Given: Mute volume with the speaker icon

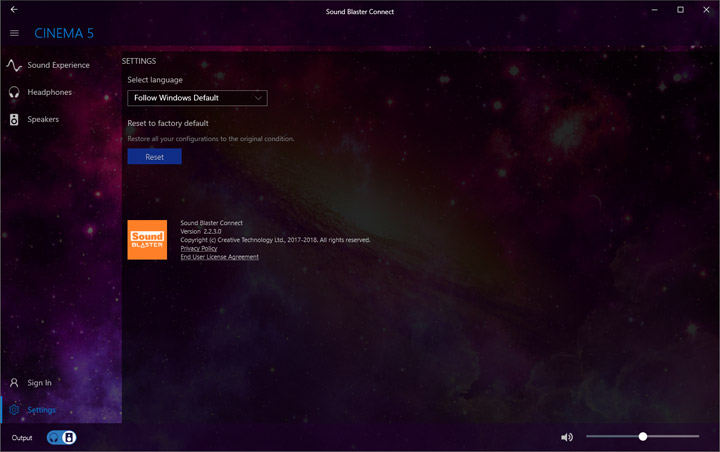Looking at the screenshot, I should point(567,437).
